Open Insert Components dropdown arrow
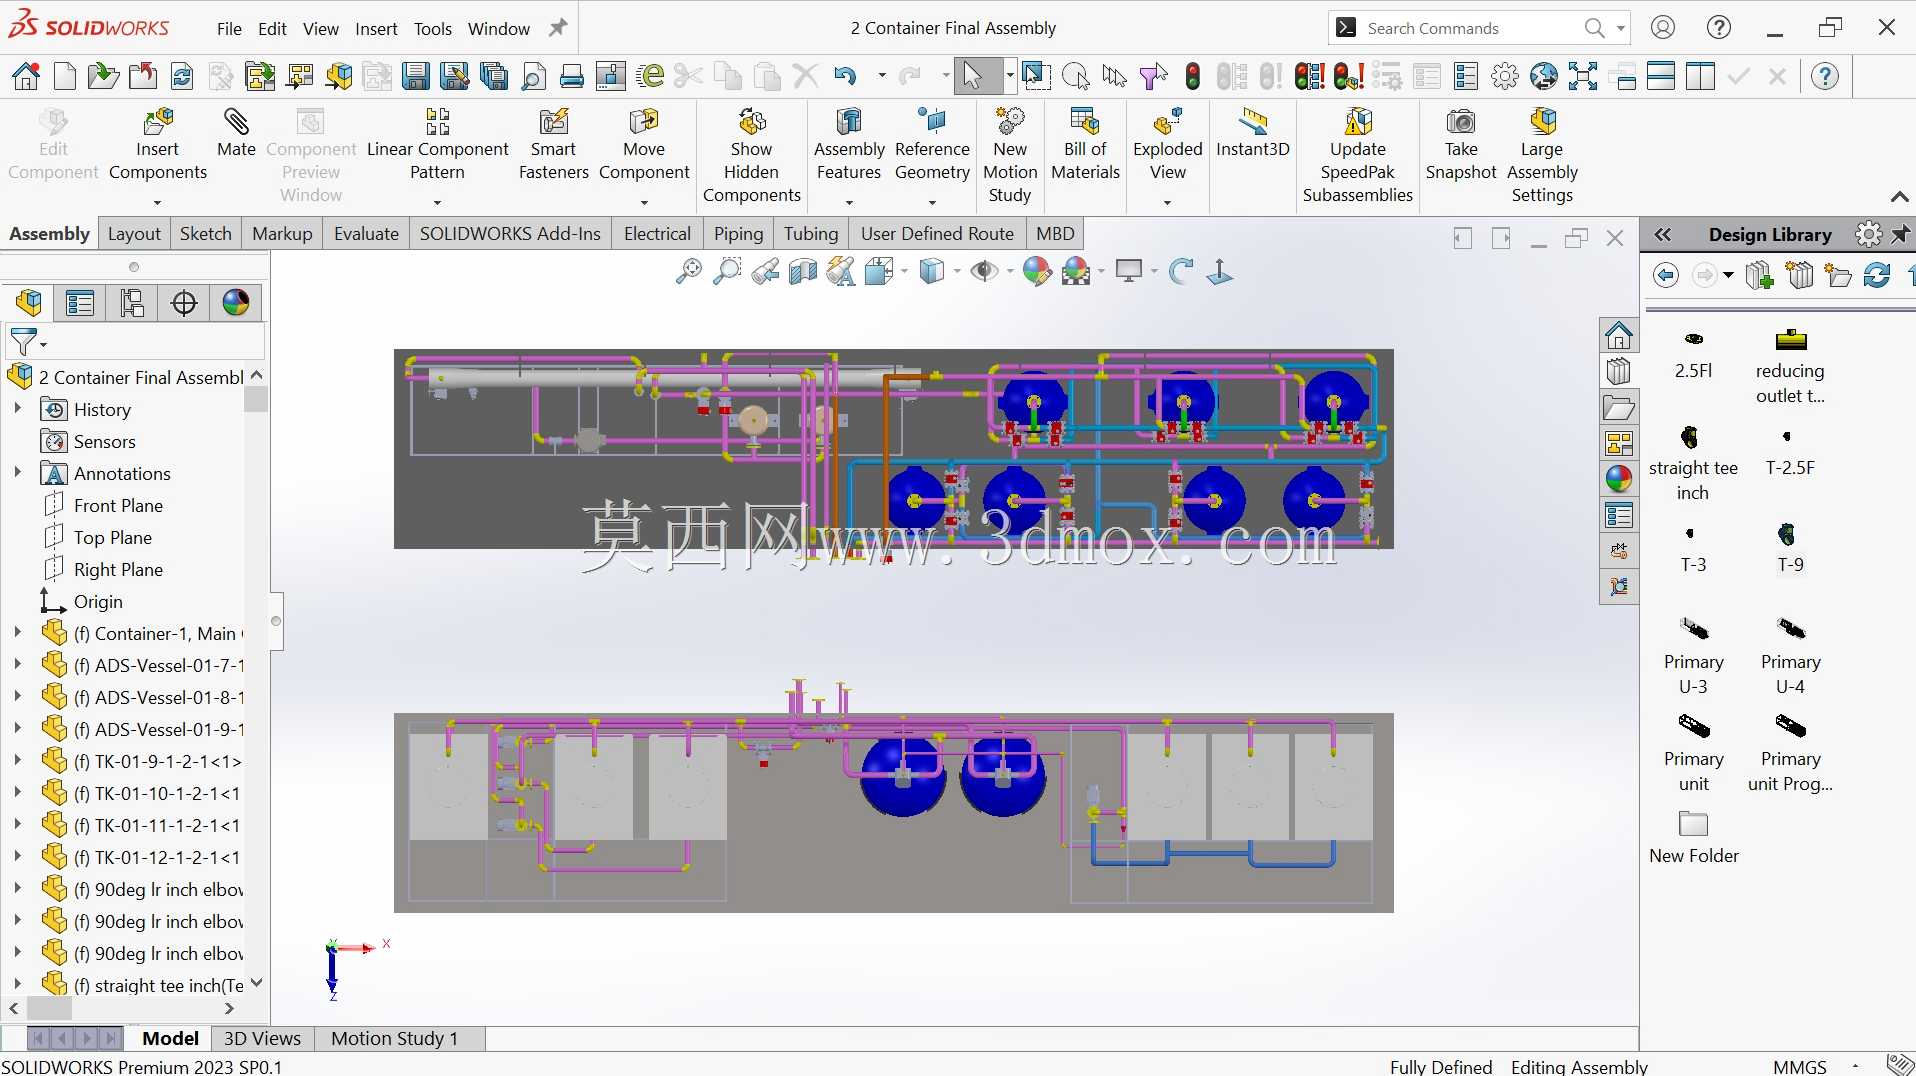The height and width of the screenshot is (1076, 1916). pos(158,202)
